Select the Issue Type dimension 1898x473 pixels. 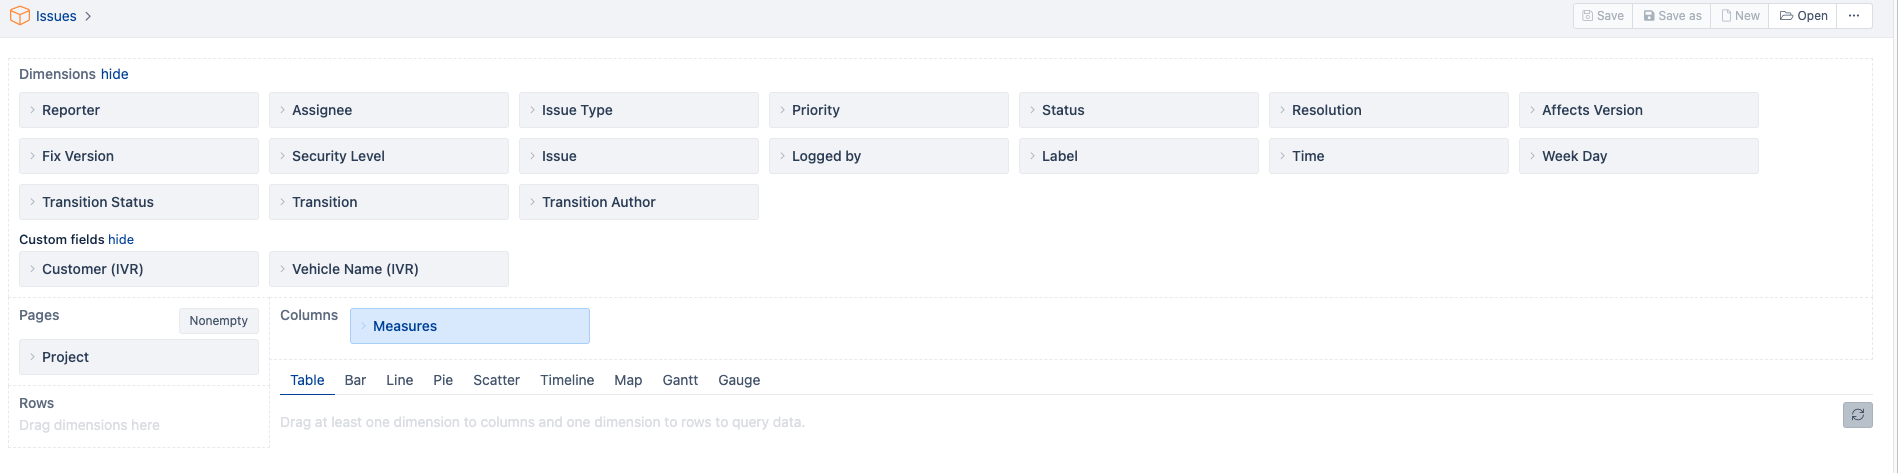(x=639, y=110)
